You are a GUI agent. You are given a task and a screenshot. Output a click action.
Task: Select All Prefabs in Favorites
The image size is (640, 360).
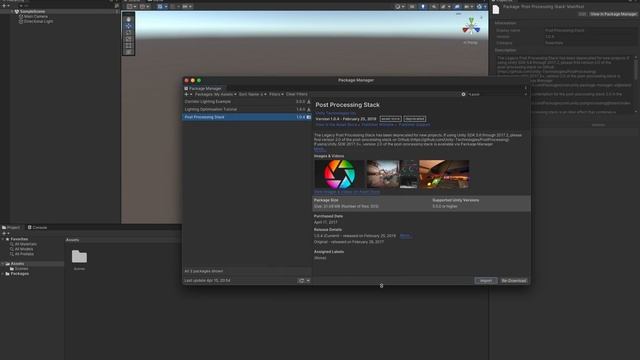(x=22, y=254)
